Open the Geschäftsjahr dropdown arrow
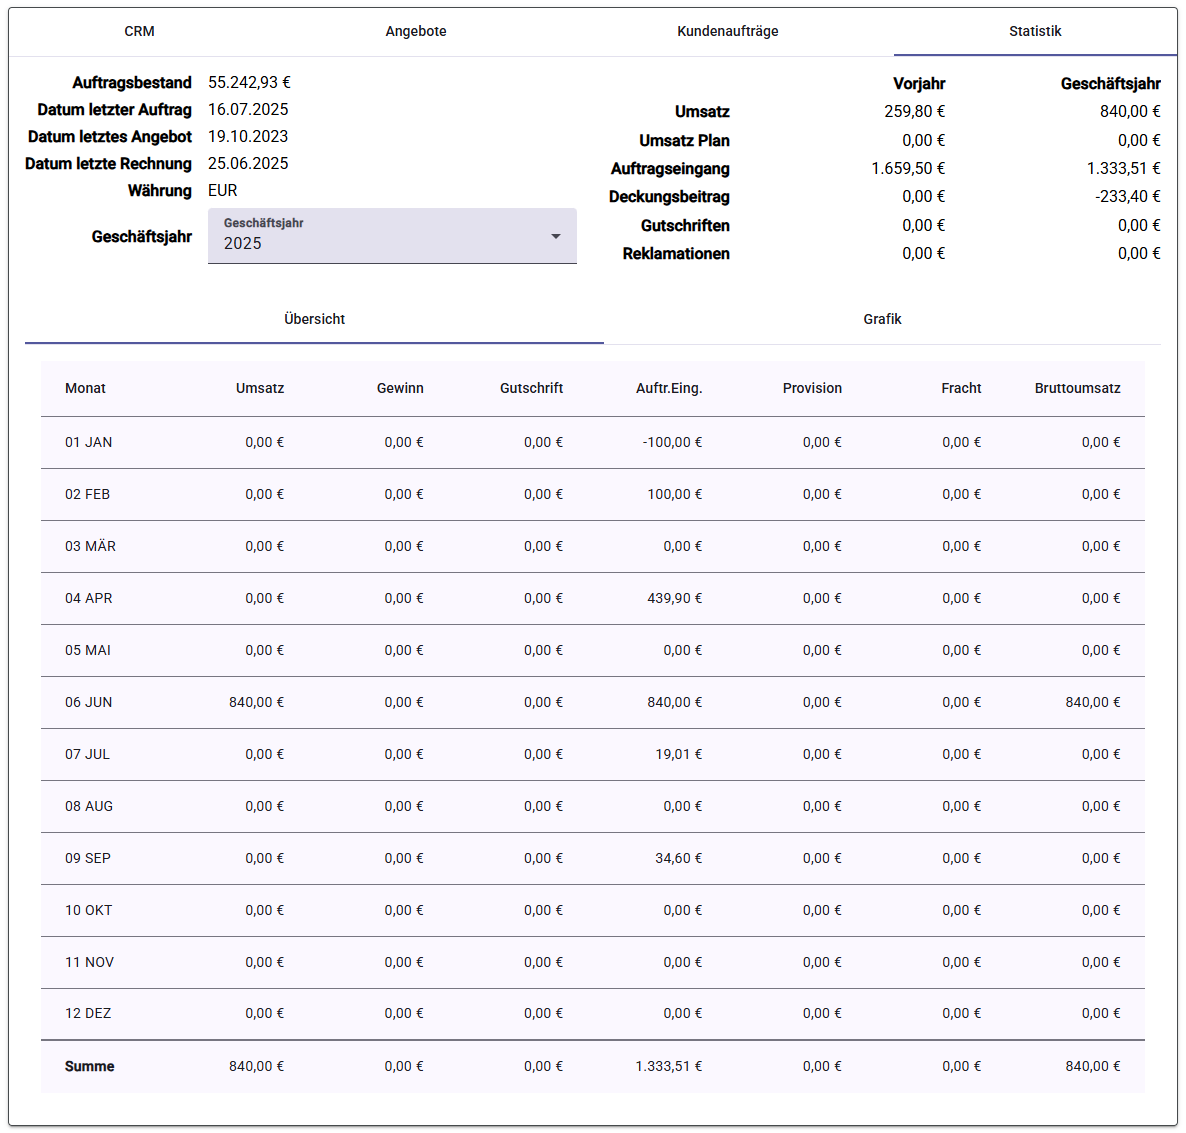1186x1133 pixels. [x=556, y=237]
